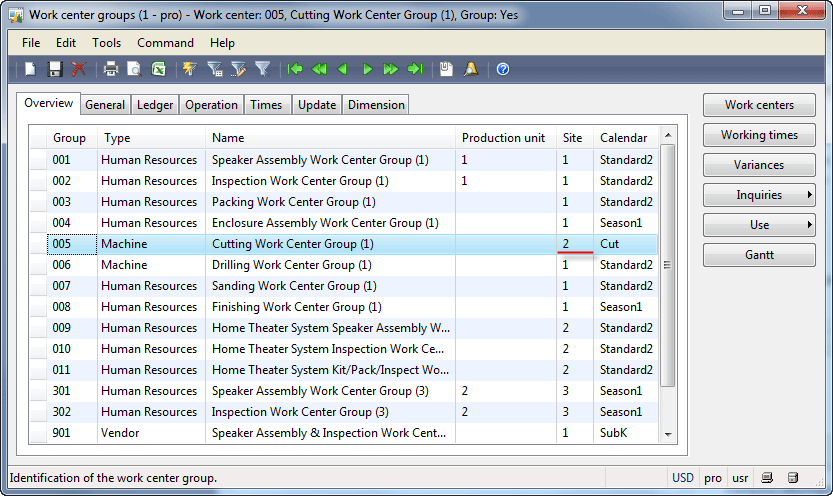Jump to last record arrow icon
The height and width of the screenshot is (496, 833).
click(x=415, y=69)
